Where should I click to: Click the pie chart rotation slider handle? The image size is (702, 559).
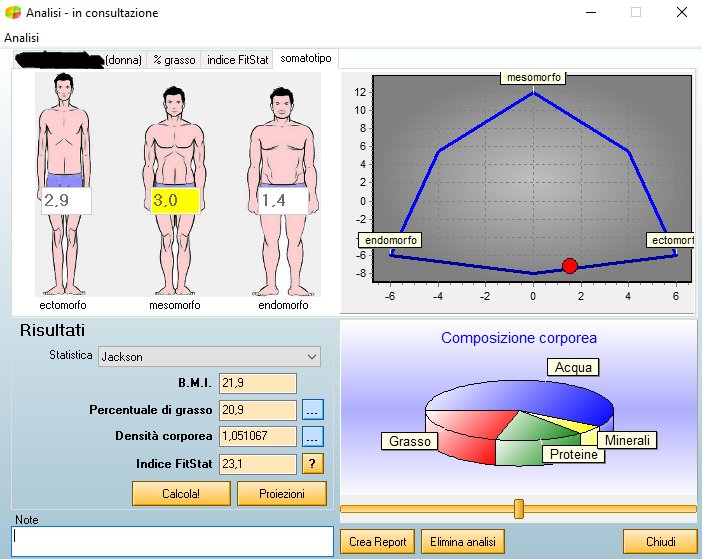pyautogui.click(x=518, y=509)
